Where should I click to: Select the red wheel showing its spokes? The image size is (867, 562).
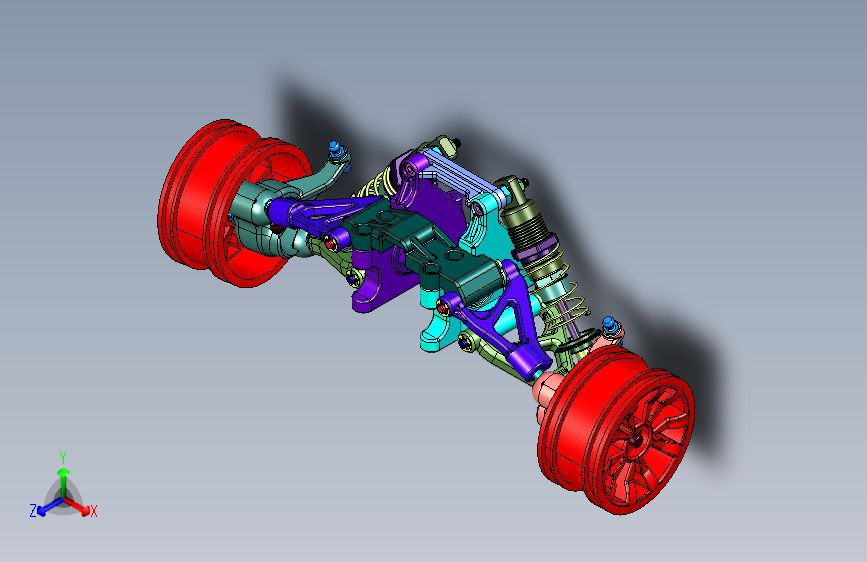[x=617, y=430]
